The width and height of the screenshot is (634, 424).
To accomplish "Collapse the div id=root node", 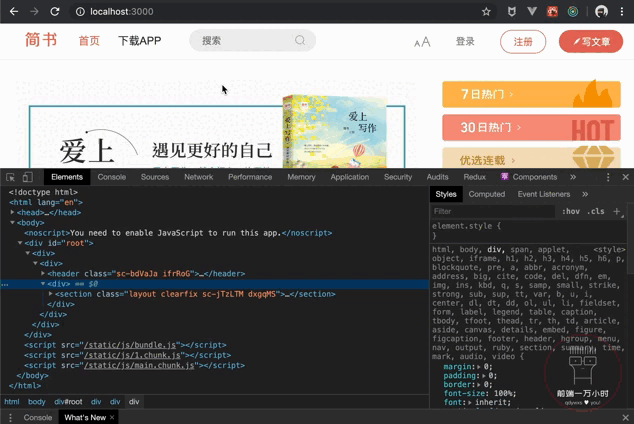I will point(20,243).
